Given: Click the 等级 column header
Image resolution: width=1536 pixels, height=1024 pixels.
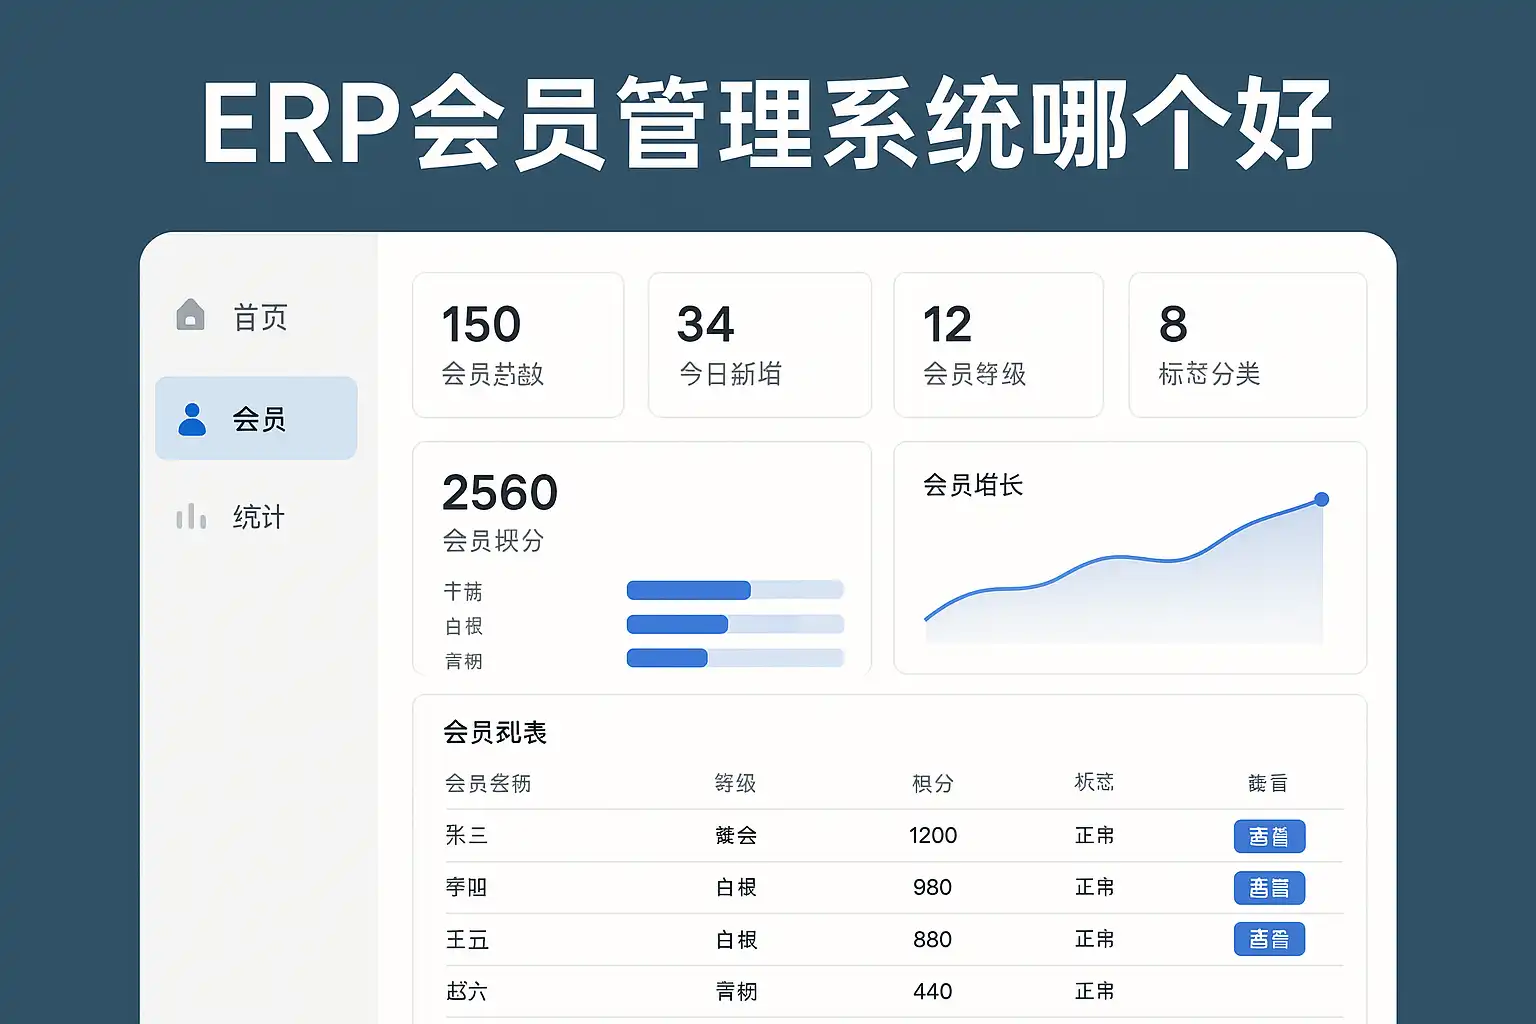Looking at the screenshot, I should coord(735,783).
